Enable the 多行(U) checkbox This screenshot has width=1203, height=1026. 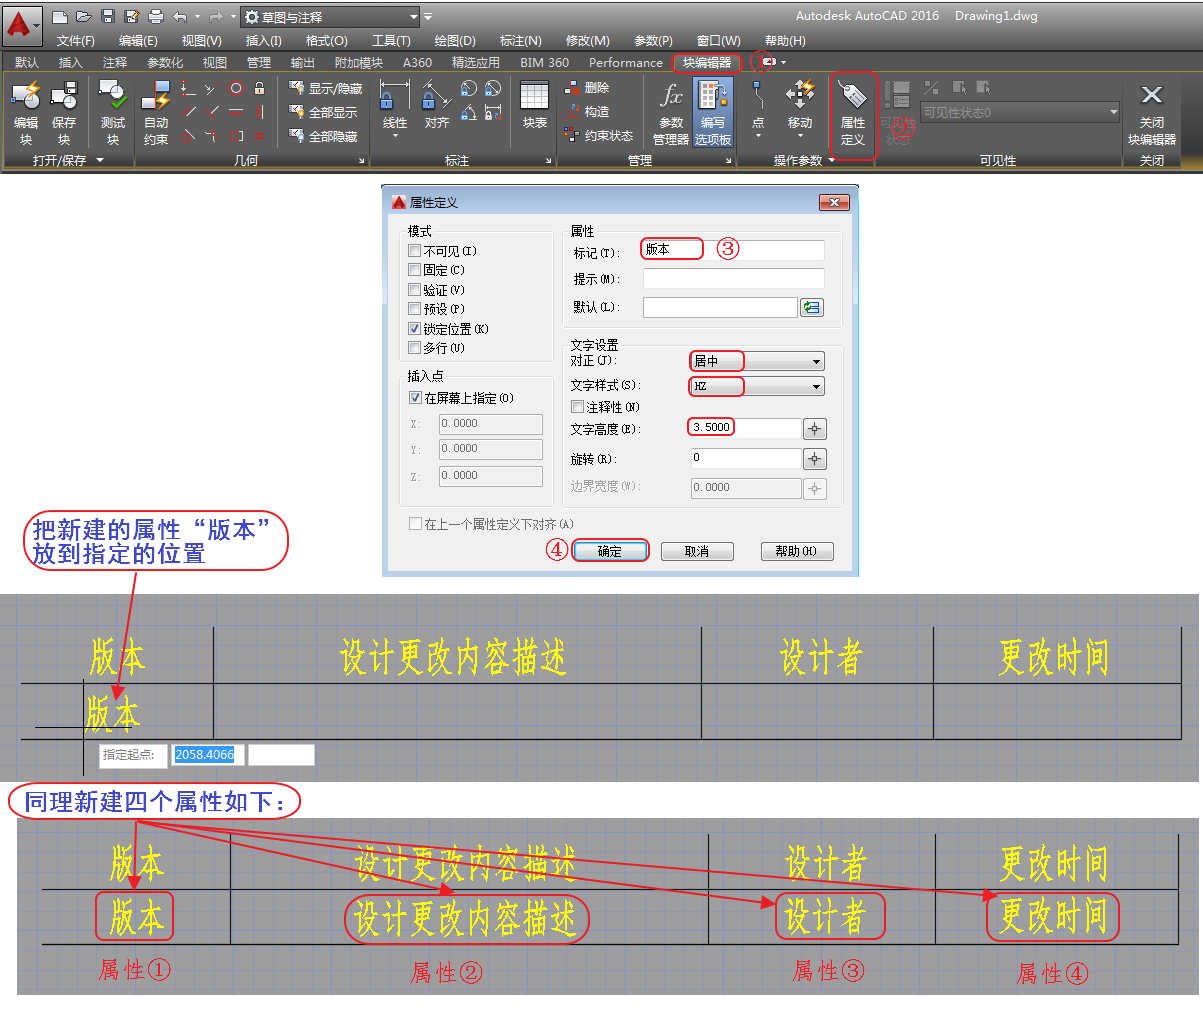click(414, 348)
